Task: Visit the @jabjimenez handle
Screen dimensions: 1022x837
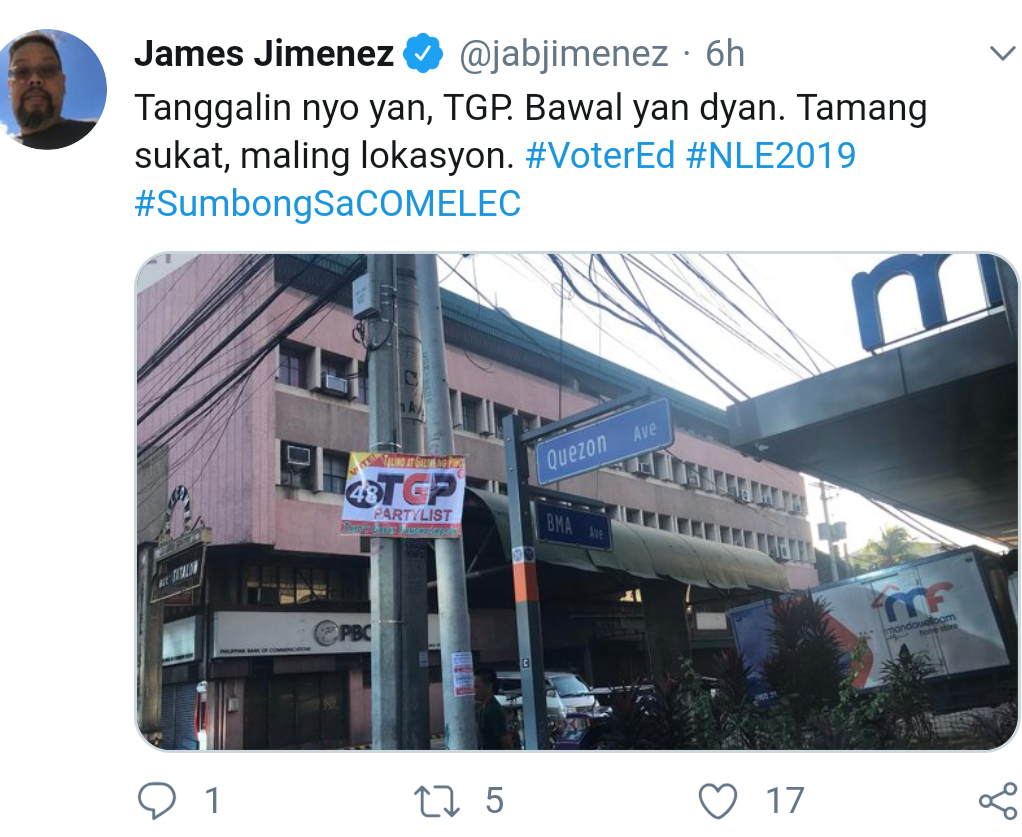Action: [x=564, y=54]
